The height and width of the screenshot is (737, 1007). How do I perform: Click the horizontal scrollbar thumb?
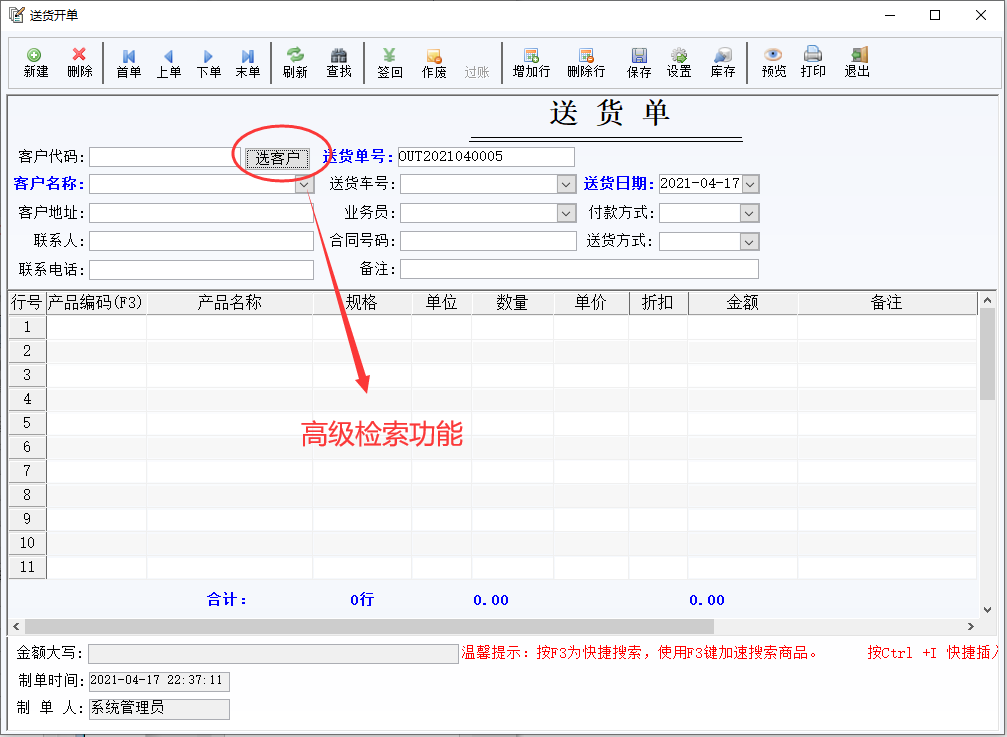[369, 626]
